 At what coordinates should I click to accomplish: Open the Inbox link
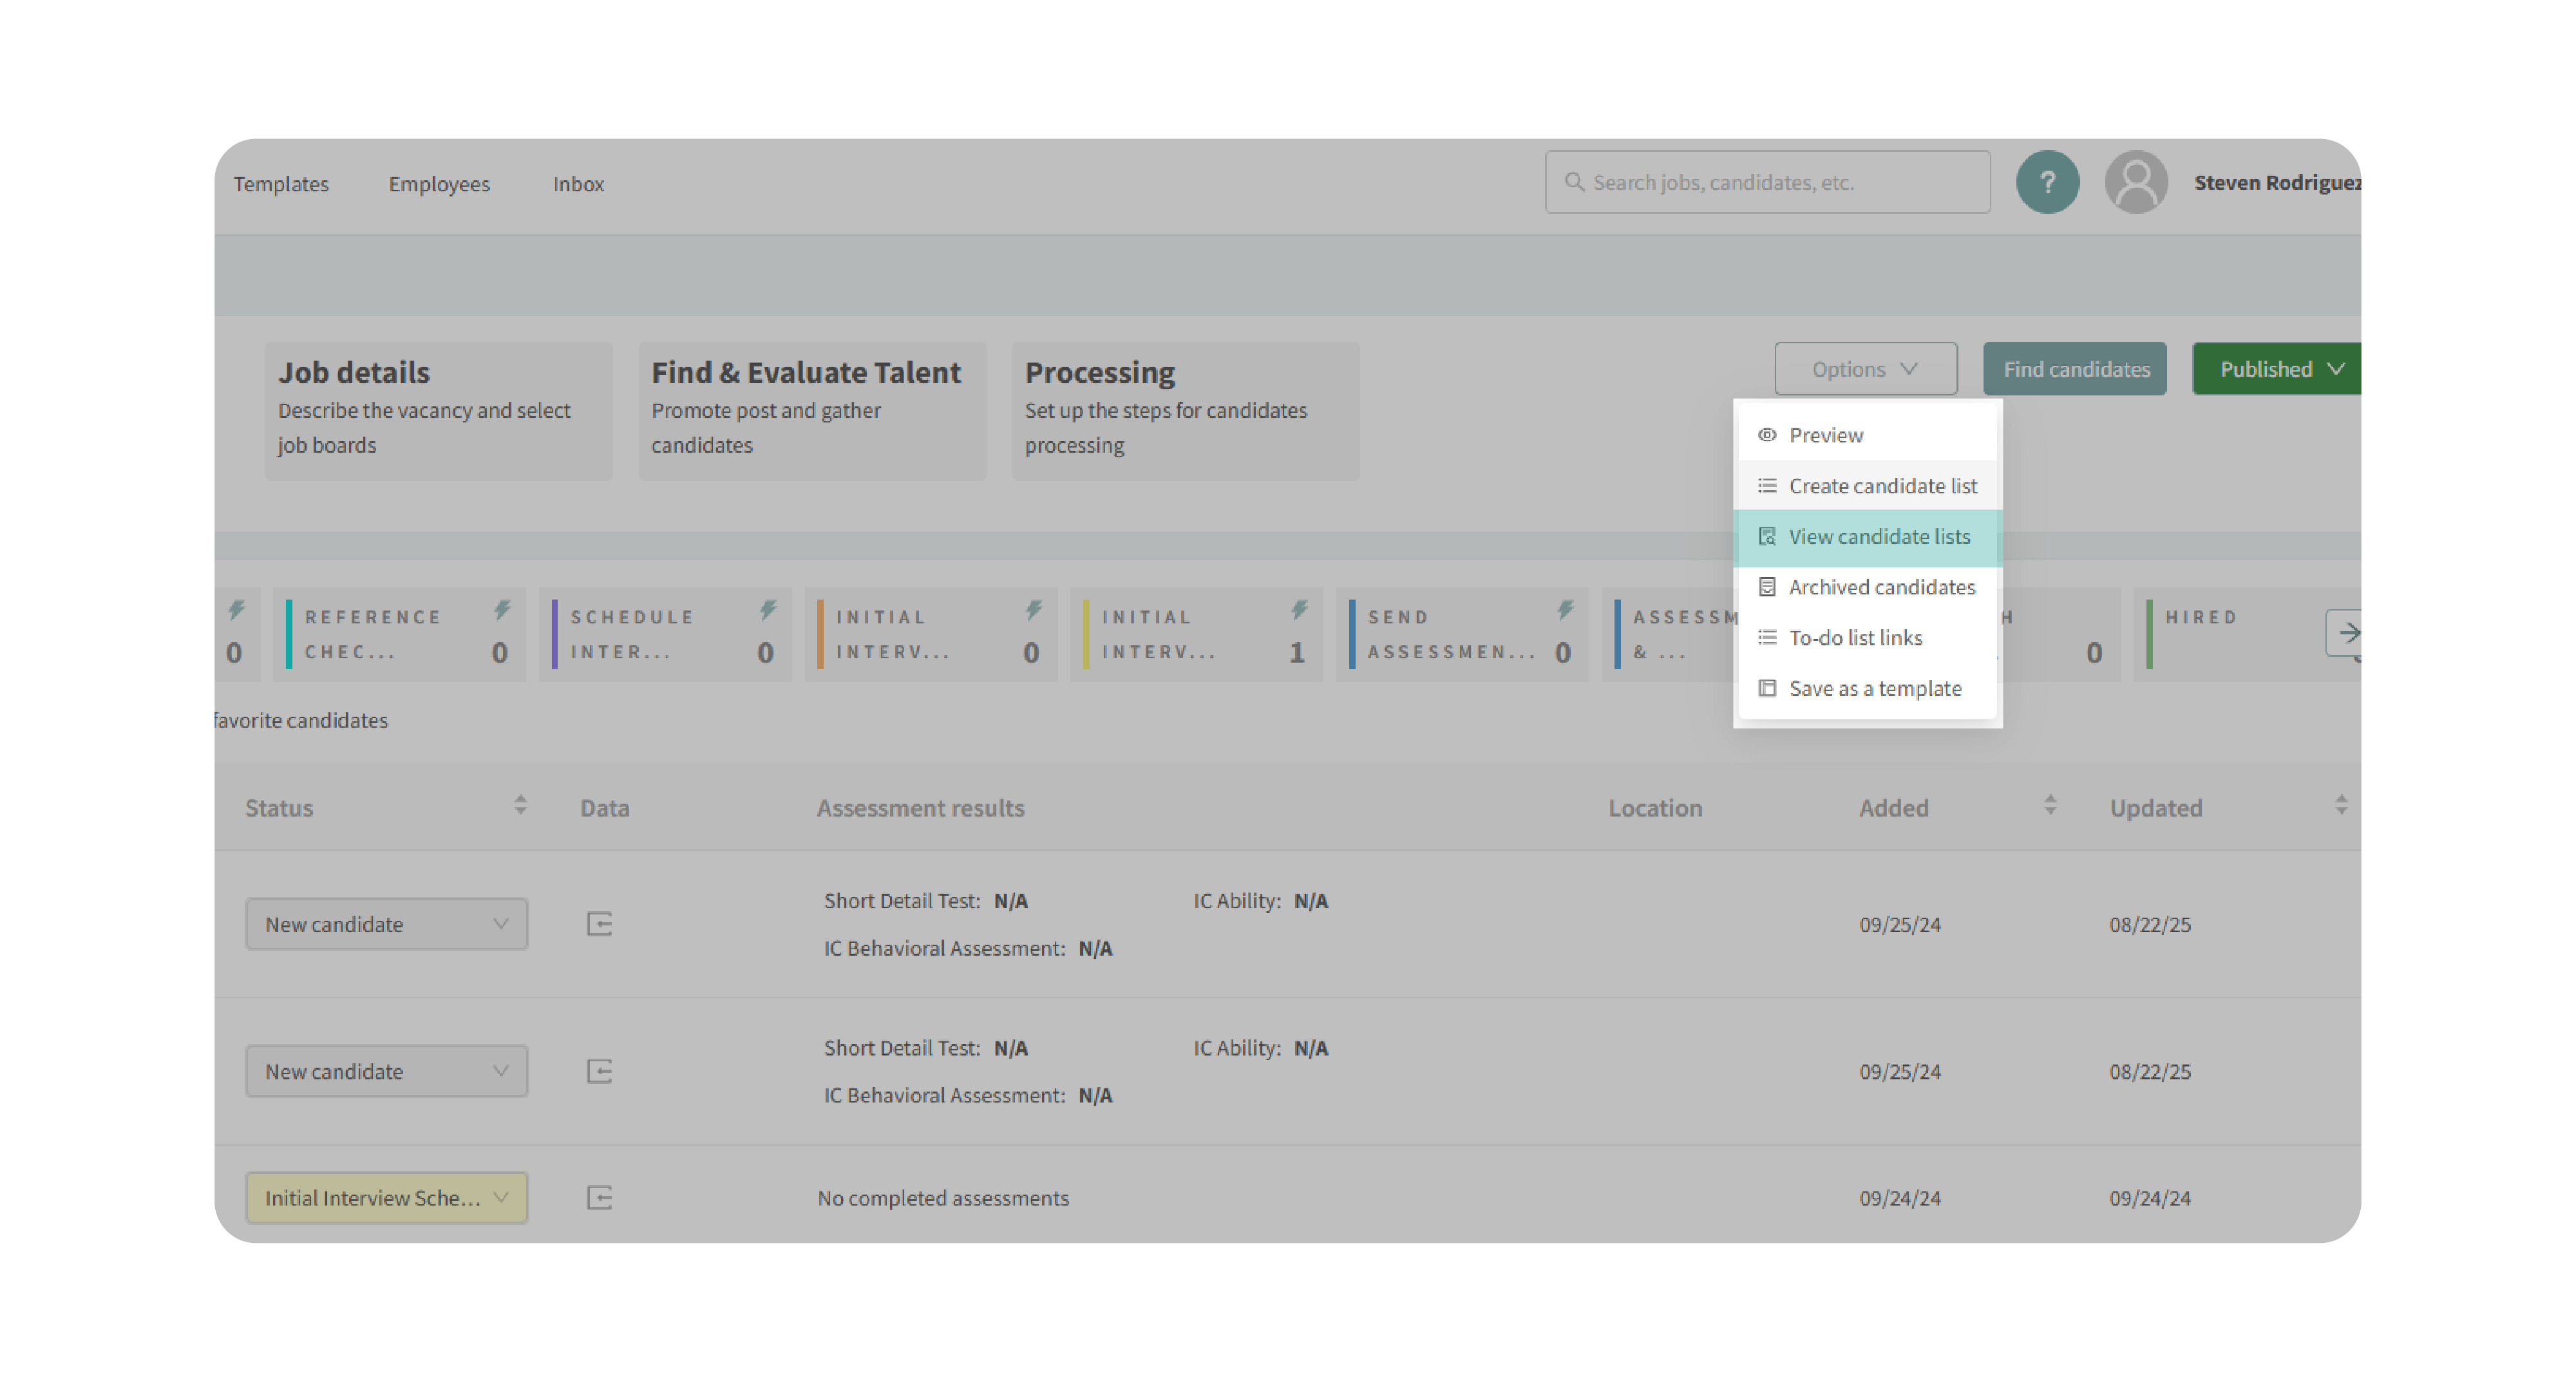(578, 184)
